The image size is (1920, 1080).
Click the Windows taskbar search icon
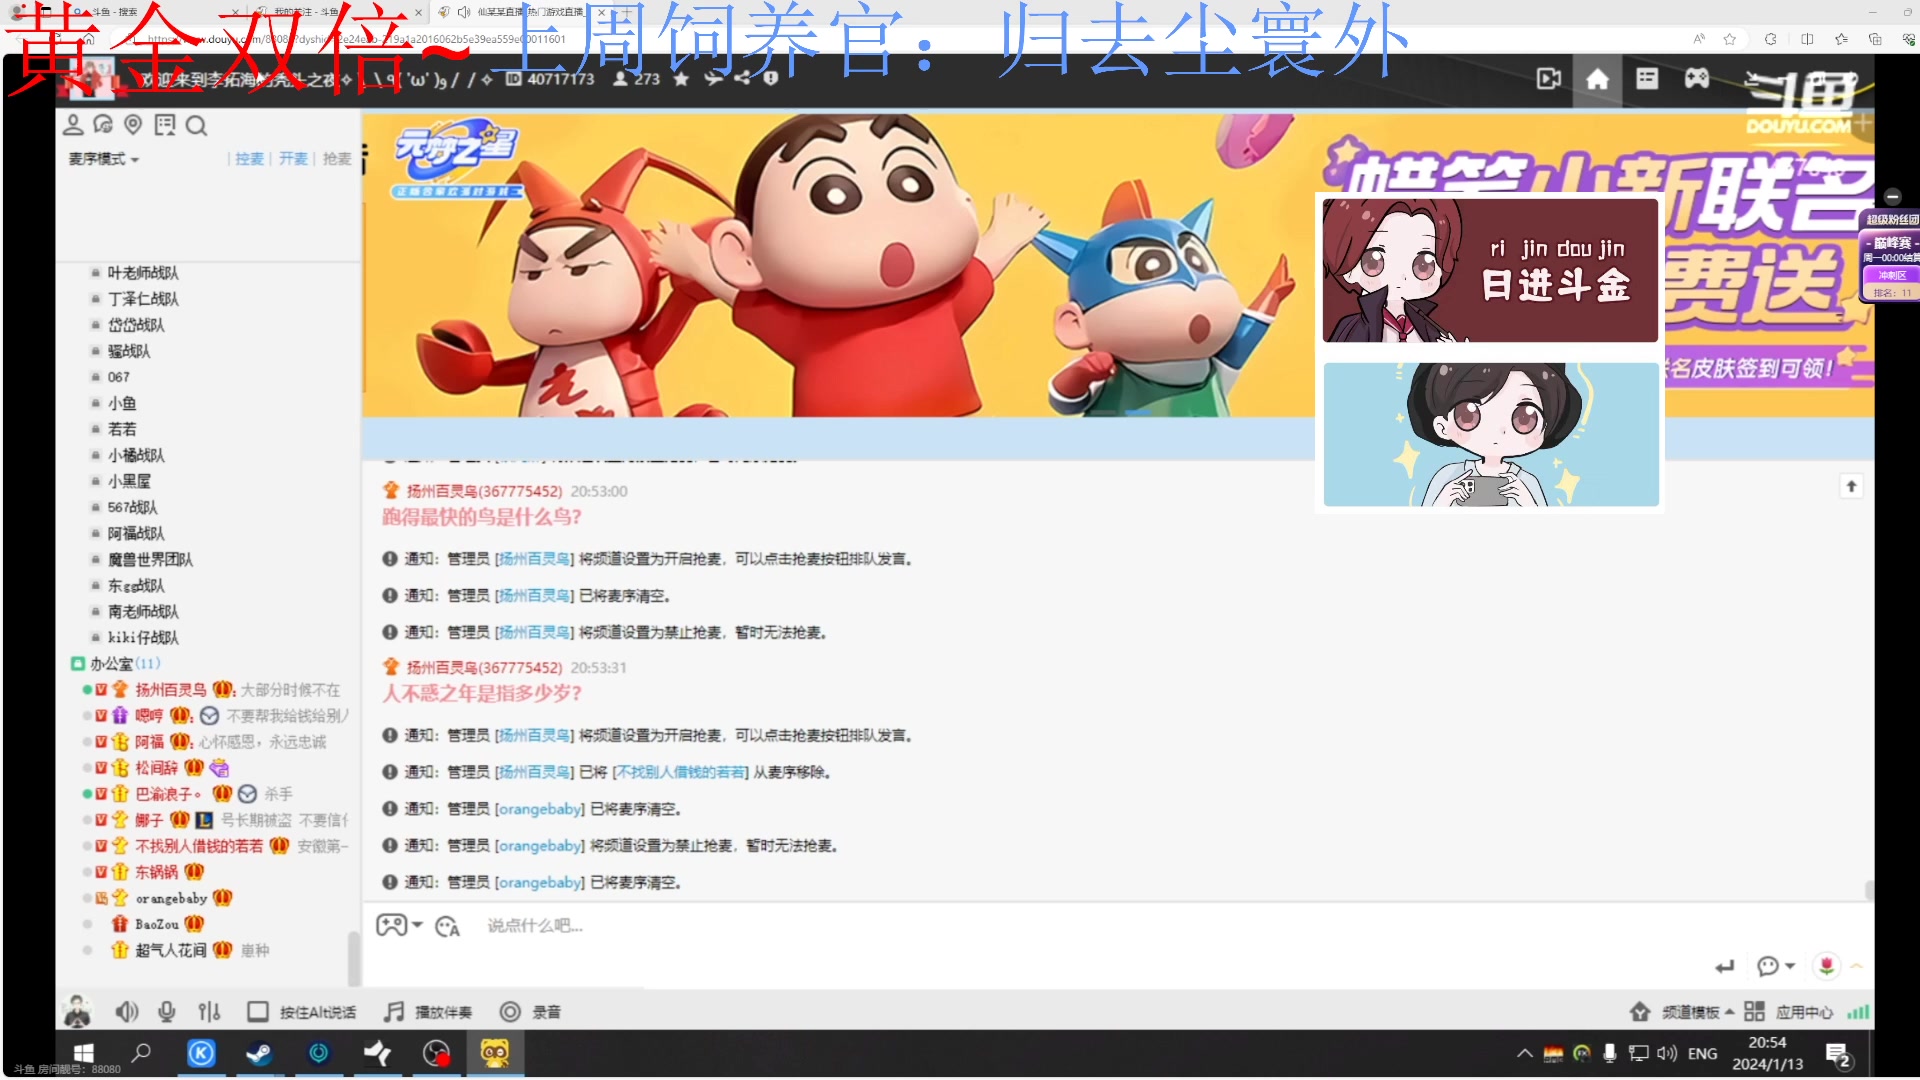click(x=141, y=1053)
